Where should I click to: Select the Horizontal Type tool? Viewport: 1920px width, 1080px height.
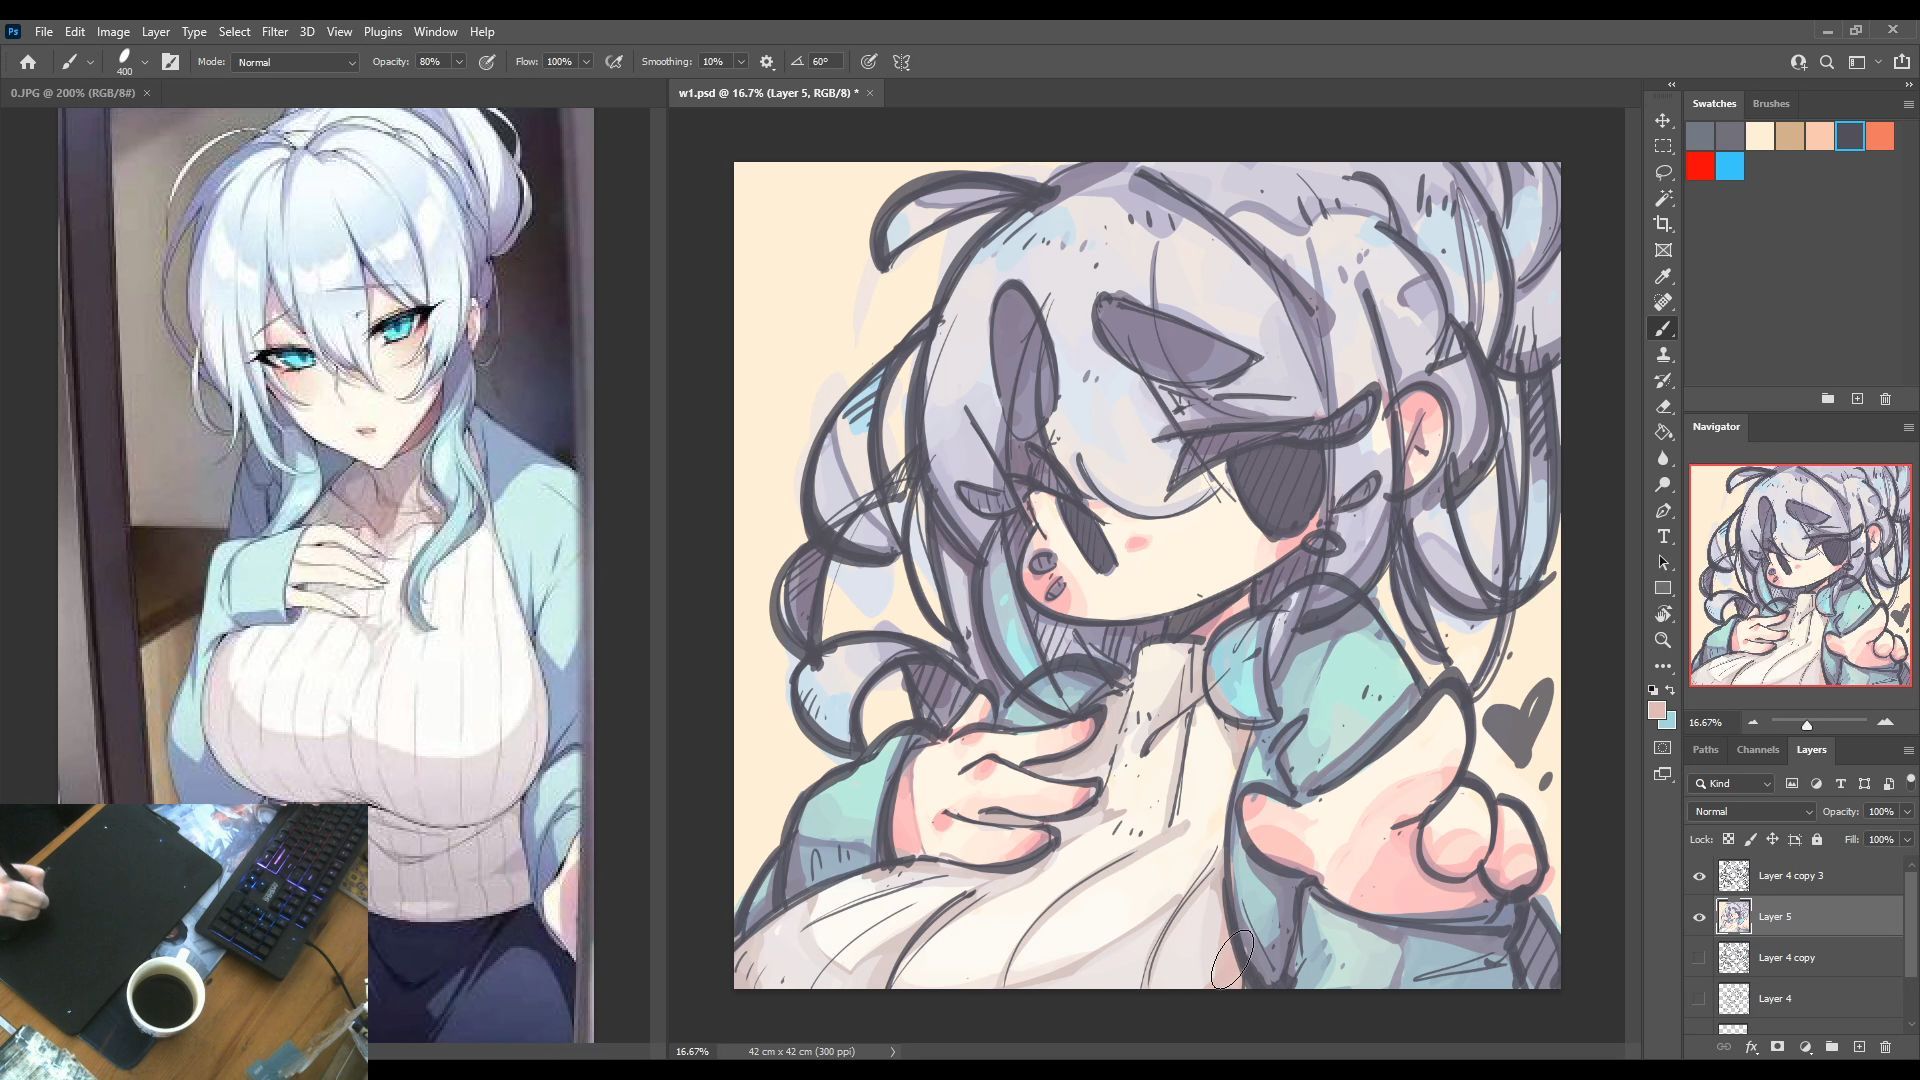(1663, 536)
